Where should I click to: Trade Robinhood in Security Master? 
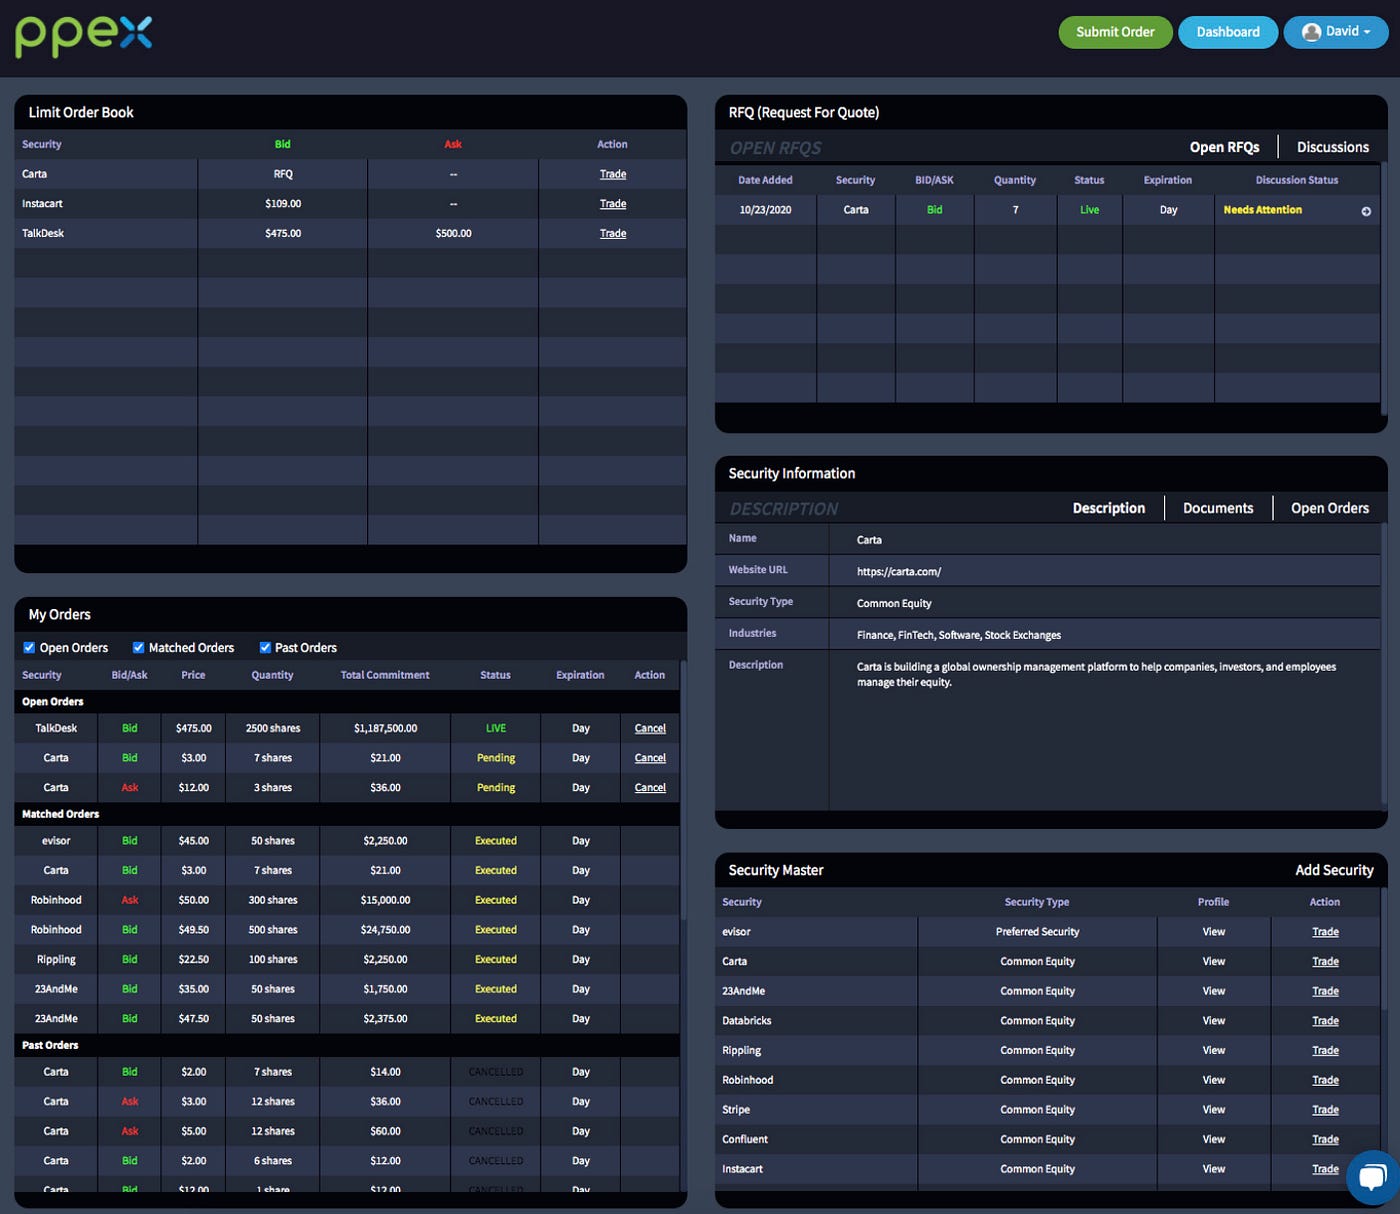point(1325,1080)
